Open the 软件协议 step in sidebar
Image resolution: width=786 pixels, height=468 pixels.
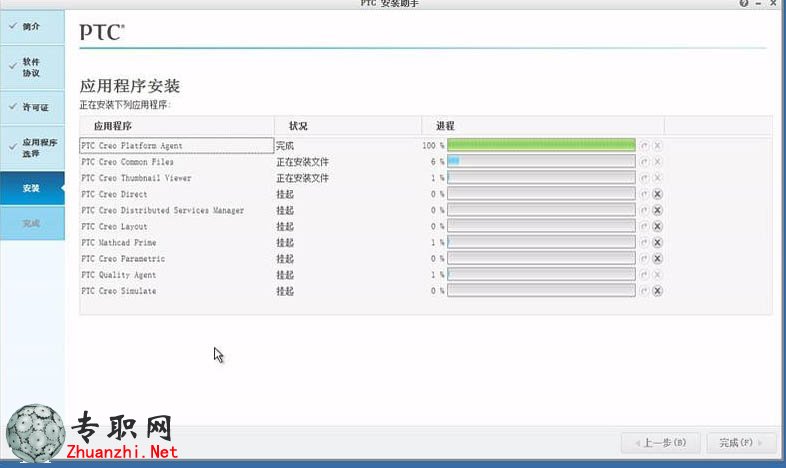click(32, 68)
